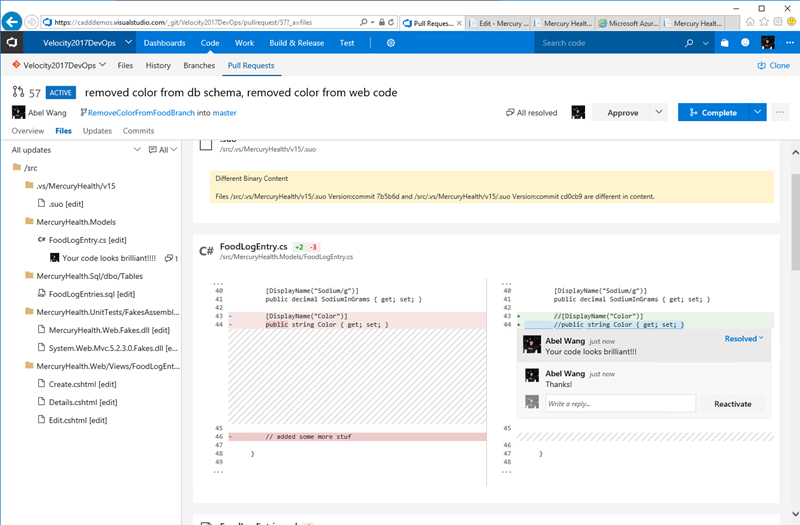This screenshot has width=800, height=525.
Task: Click the /src folder icon
Action: [17, 167]
